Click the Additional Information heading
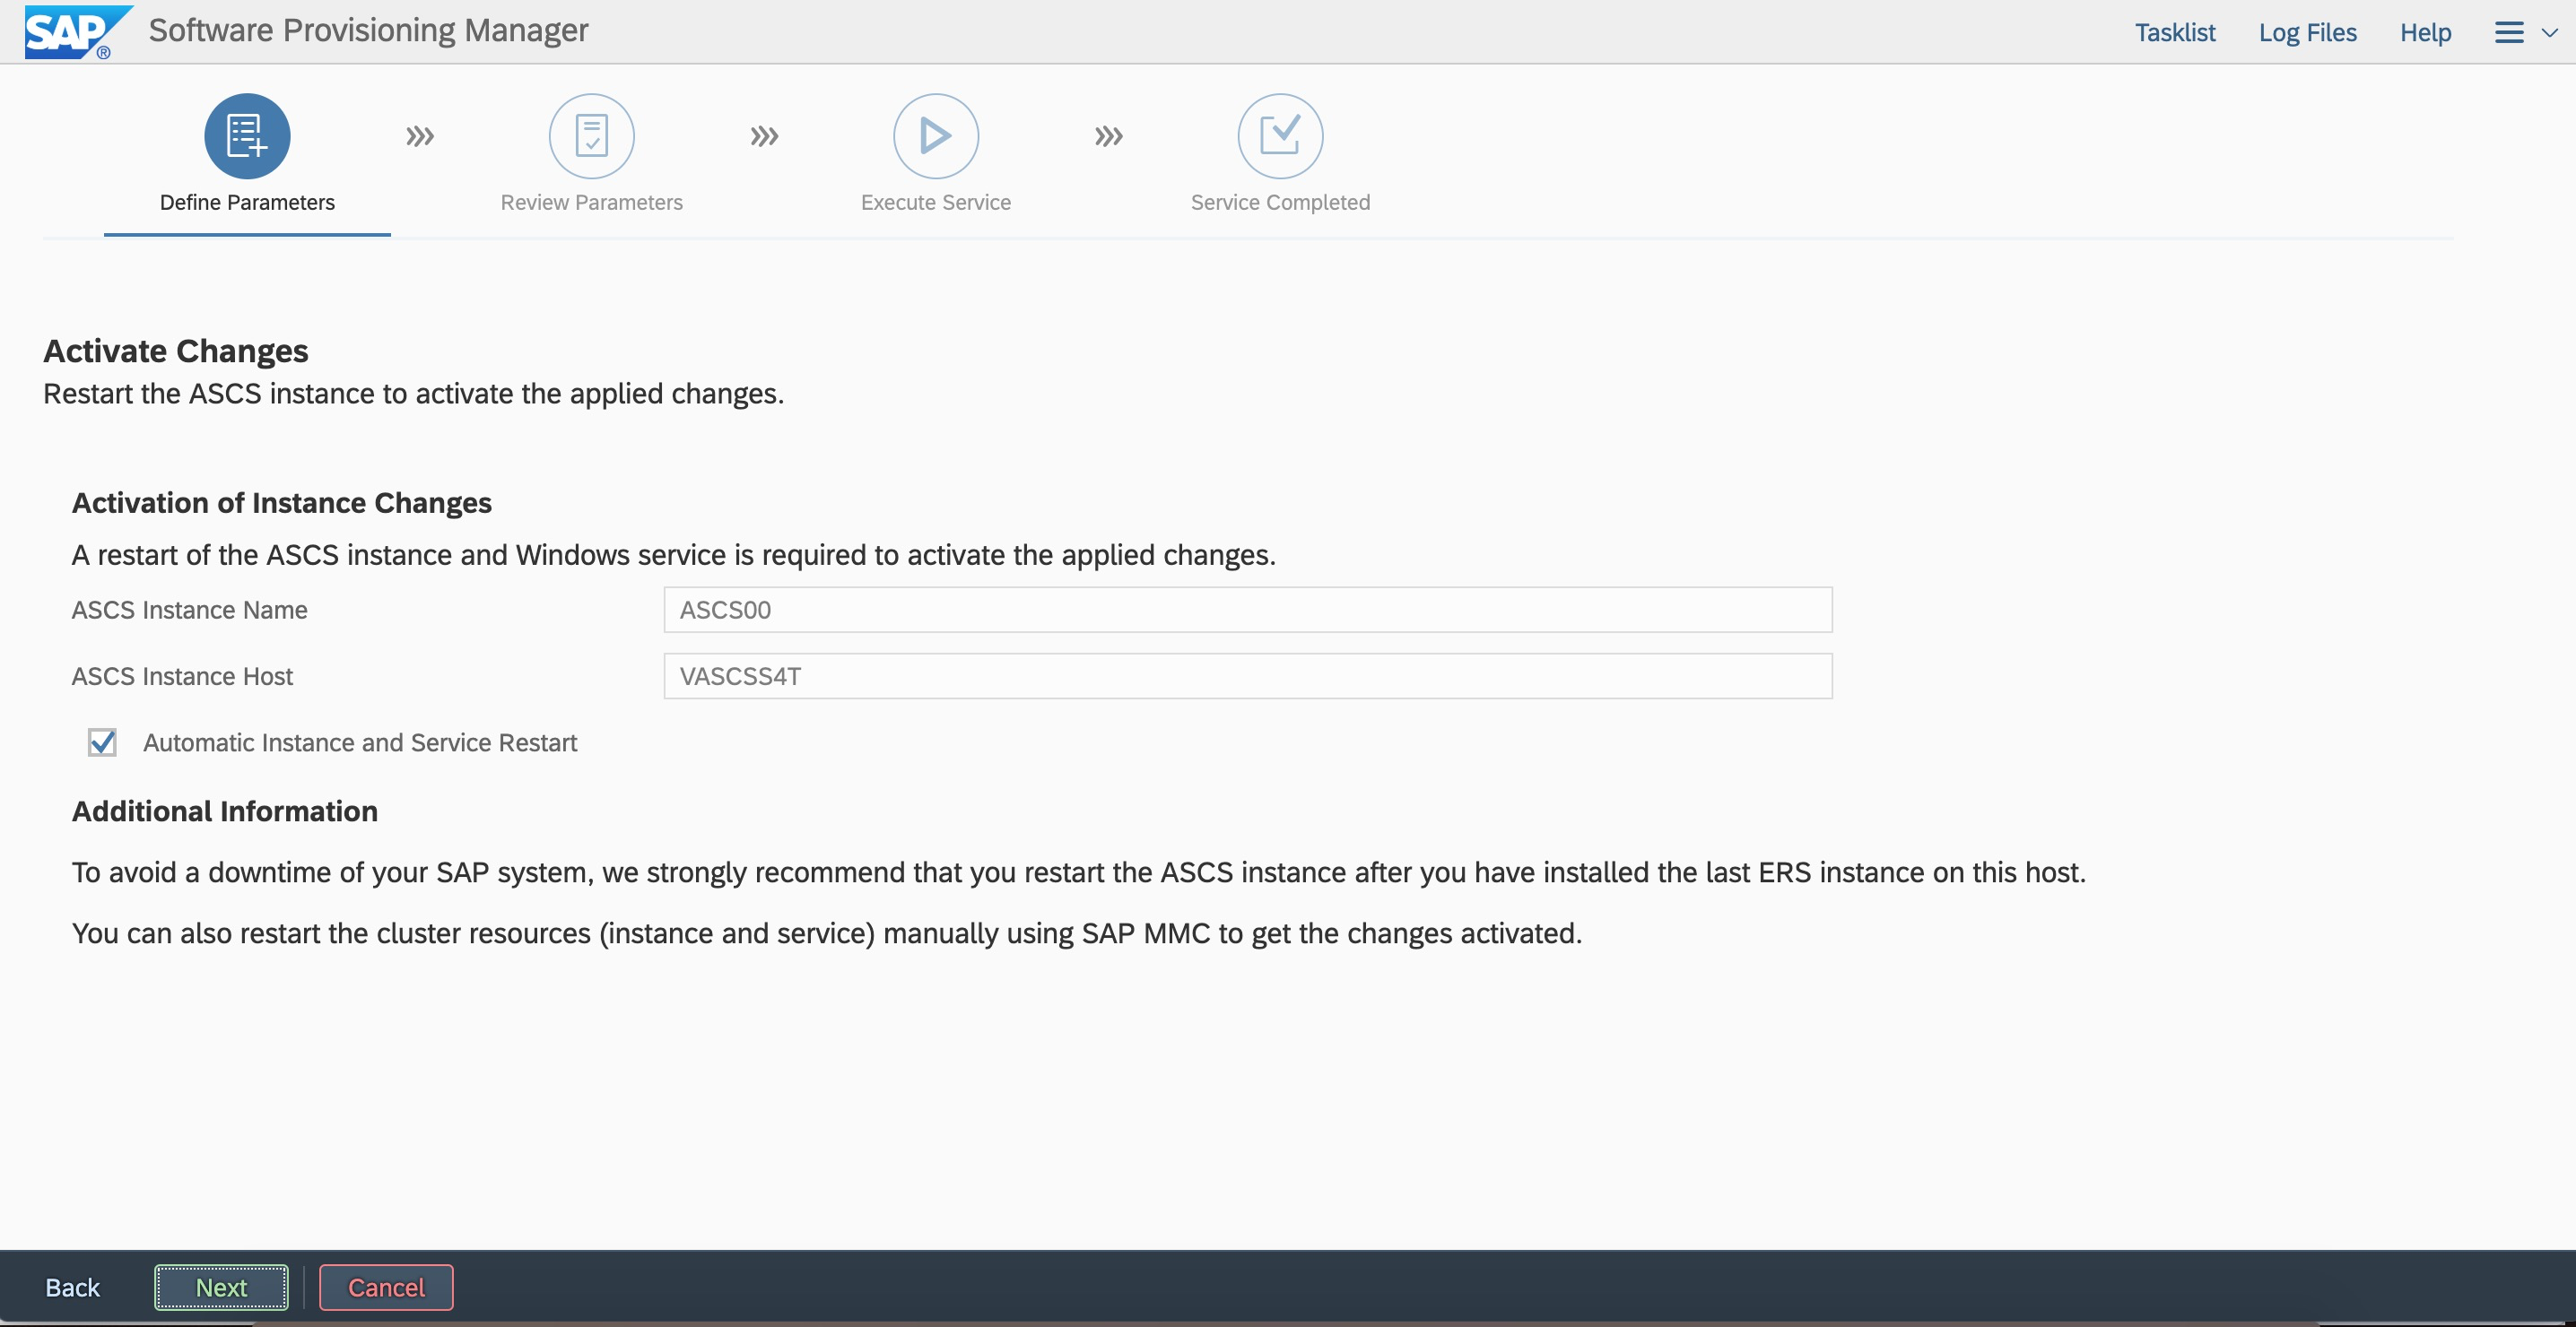The width and height of the screenshot is (2576, 1327). (225, 811)
